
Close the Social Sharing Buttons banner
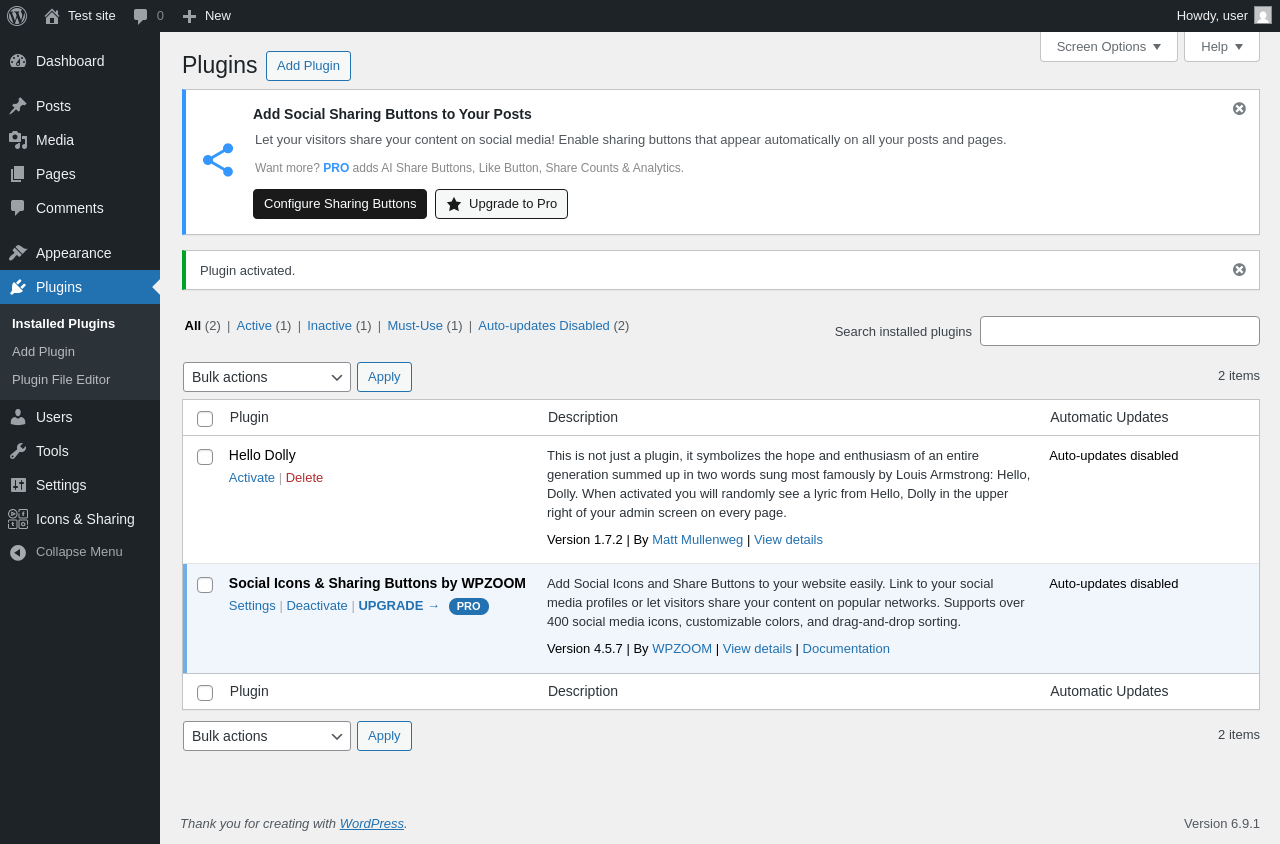click(1239, 109)
